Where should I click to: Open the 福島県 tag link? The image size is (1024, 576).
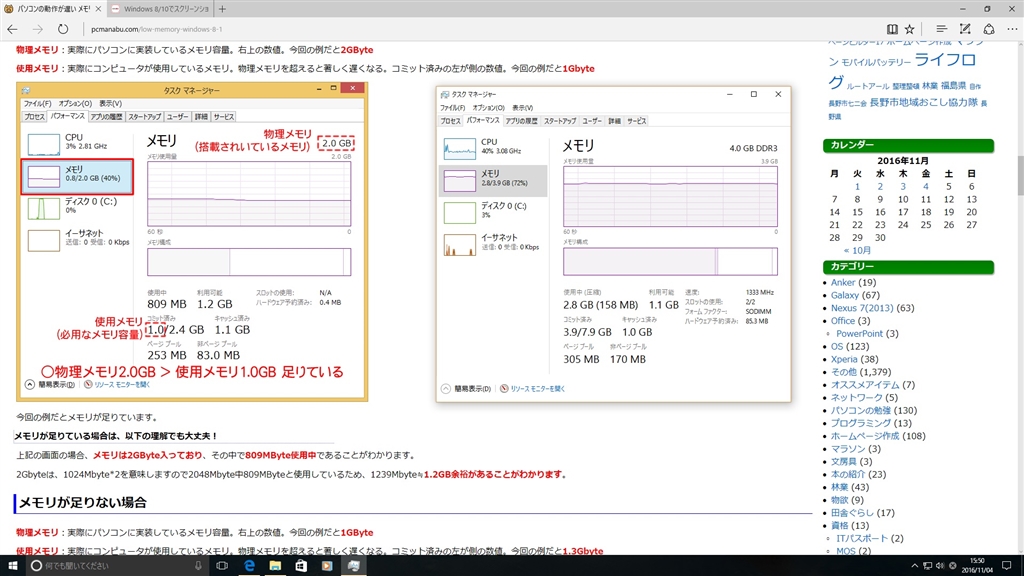pos(953,86)
